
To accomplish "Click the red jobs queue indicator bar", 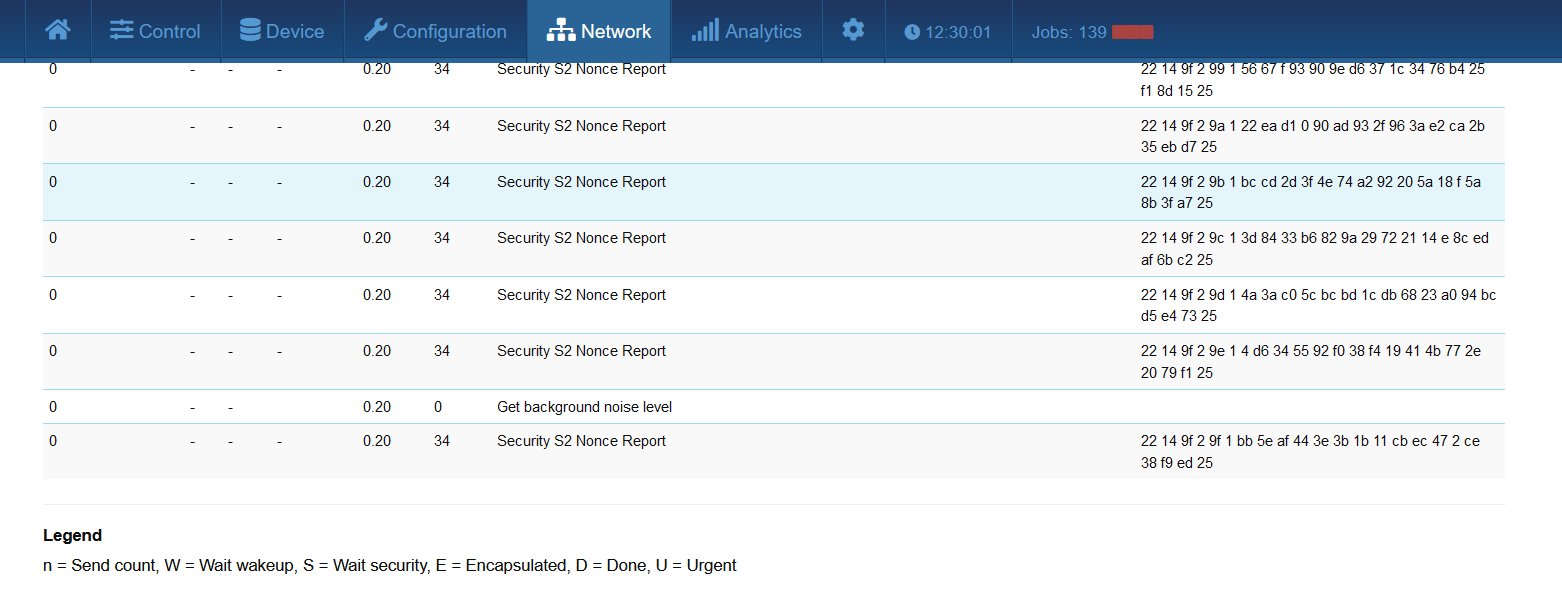I will point(1132,32).
